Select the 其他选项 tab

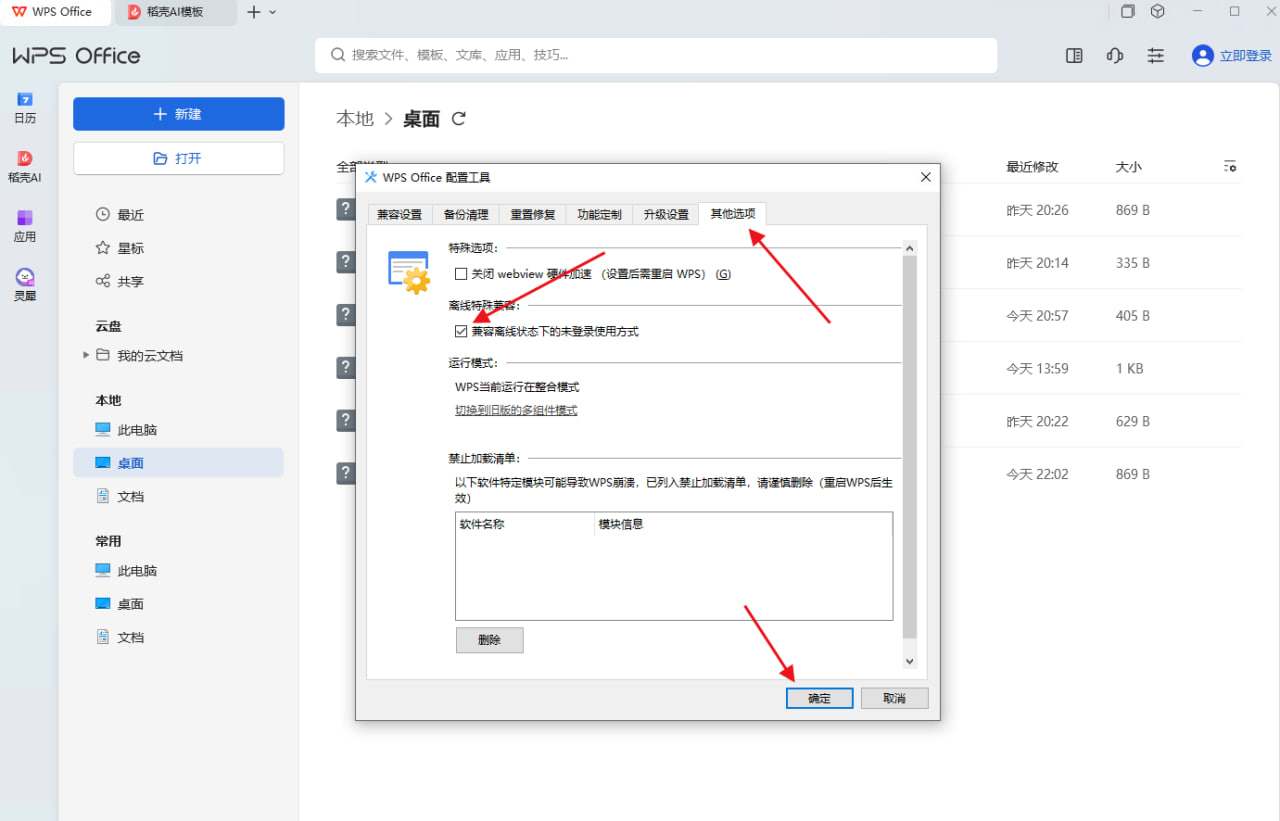[x=733, y=213]
